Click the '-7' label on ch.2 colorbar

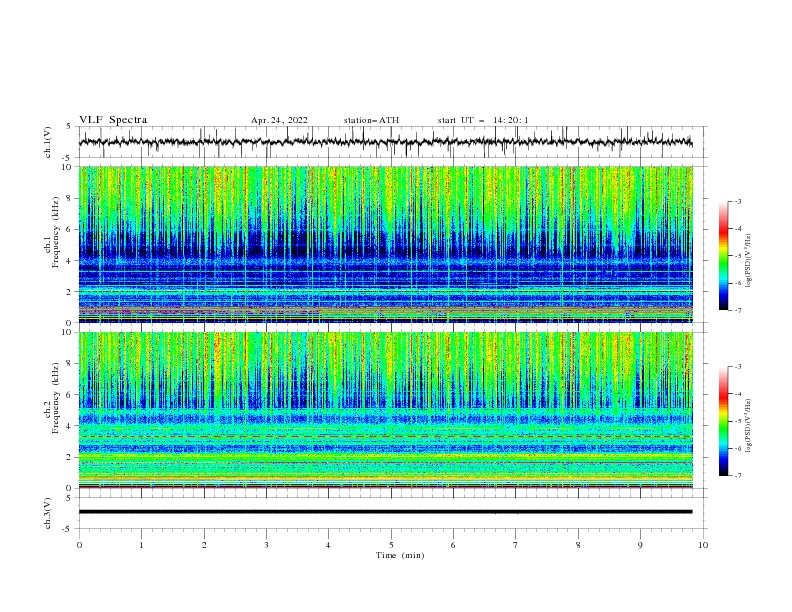737,476
